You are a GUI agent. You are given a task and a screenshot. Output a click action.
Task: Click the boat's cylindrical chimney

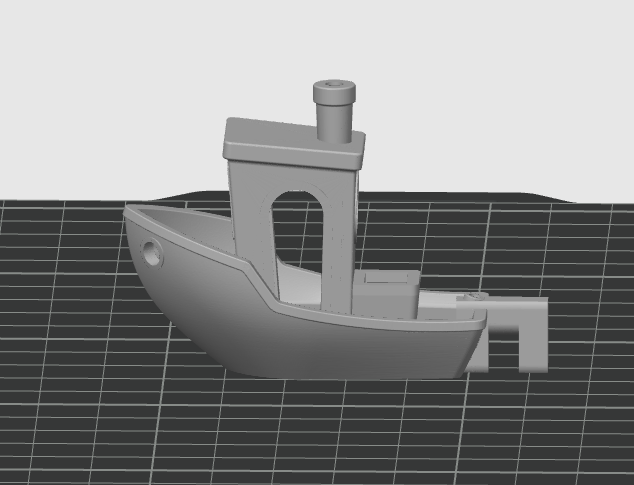click(334, 110)
